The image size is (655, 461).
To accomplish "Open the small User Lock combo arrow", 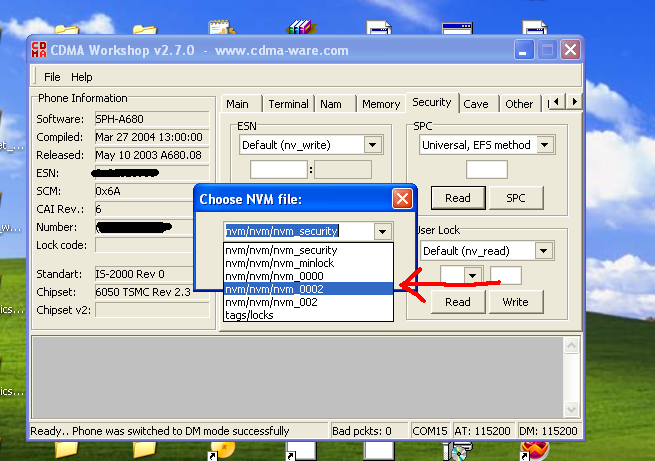I will (472, 276).
